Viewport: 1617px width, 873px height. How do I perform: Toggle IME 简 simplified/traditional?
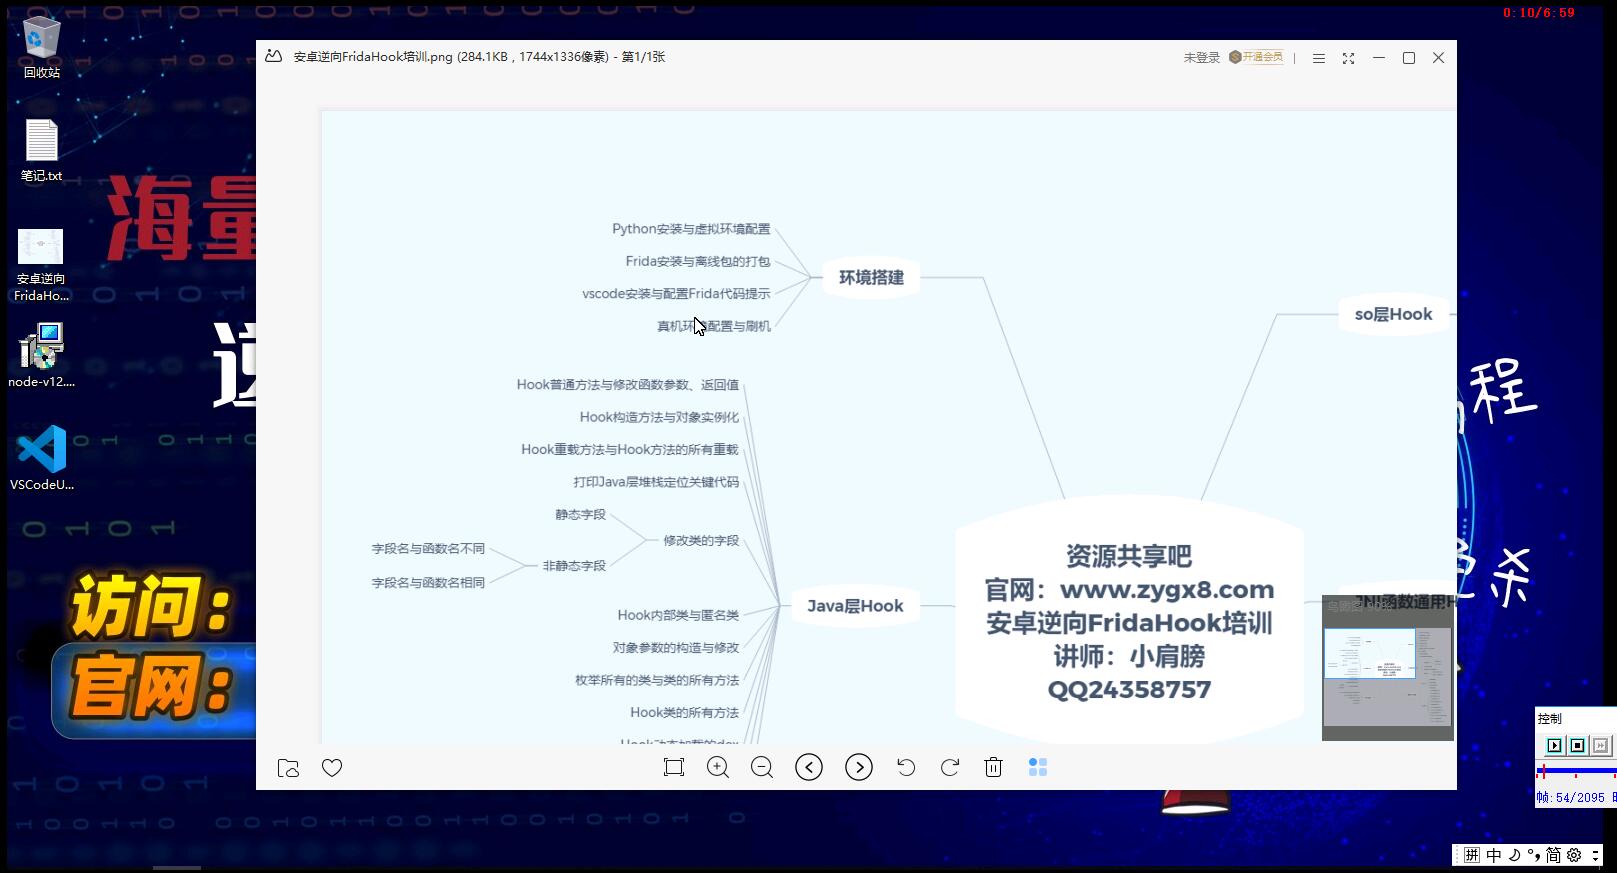tap(1553, 855)
